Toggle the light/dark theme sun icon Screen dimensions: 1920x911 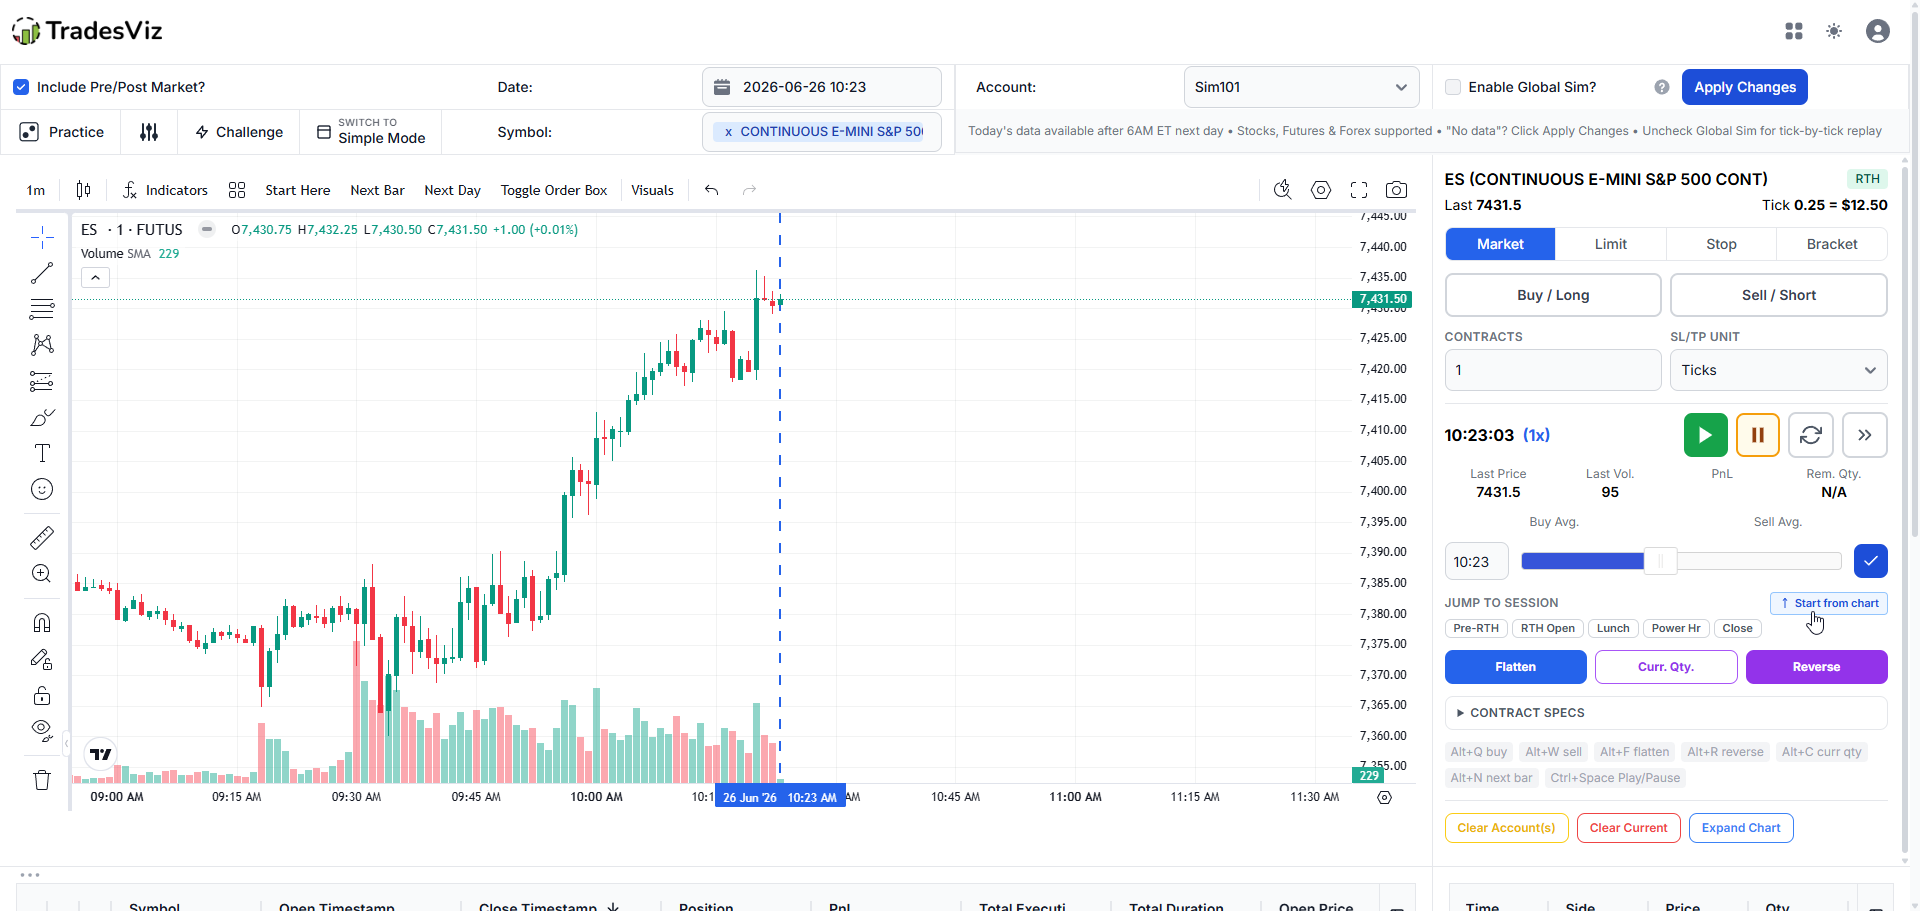click(1834, 31)
